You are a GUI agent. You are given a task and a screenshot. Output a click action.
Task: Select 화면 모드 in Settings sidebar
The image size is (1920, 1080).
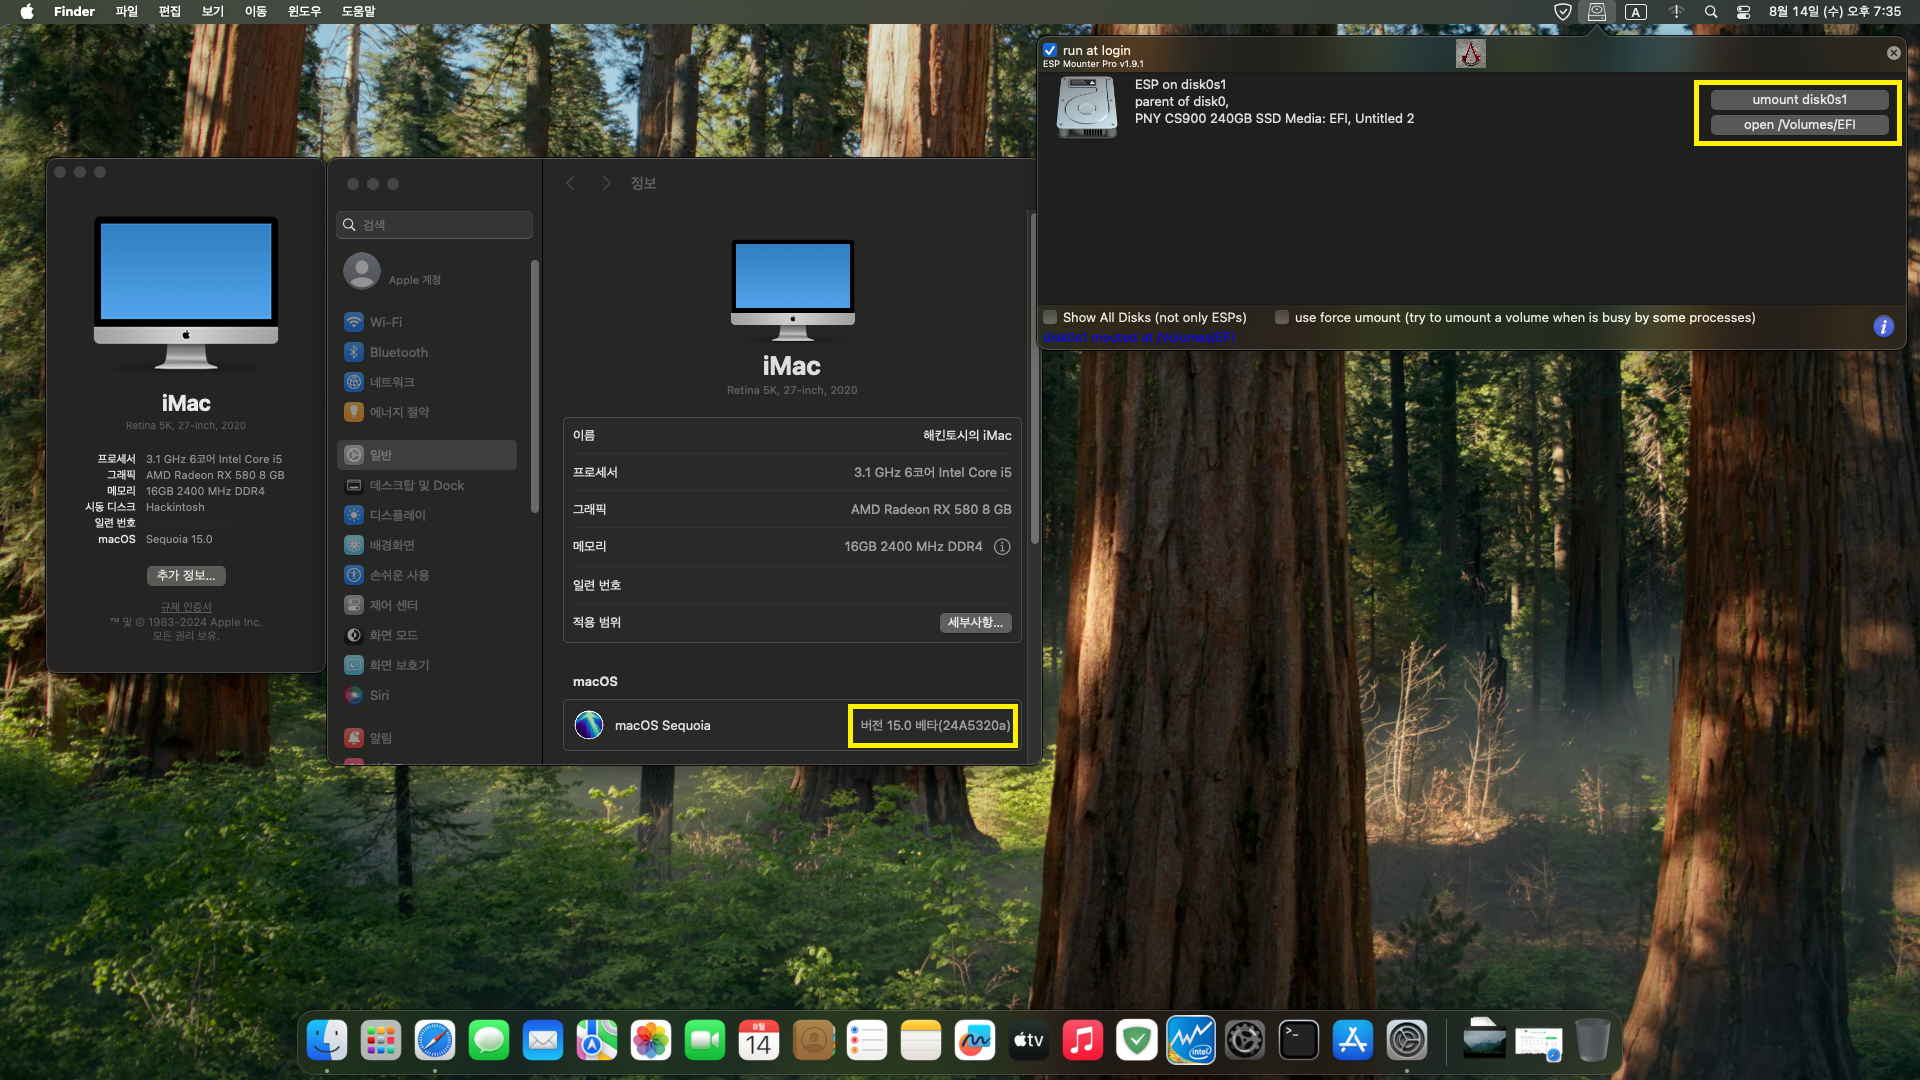(427, 635)
